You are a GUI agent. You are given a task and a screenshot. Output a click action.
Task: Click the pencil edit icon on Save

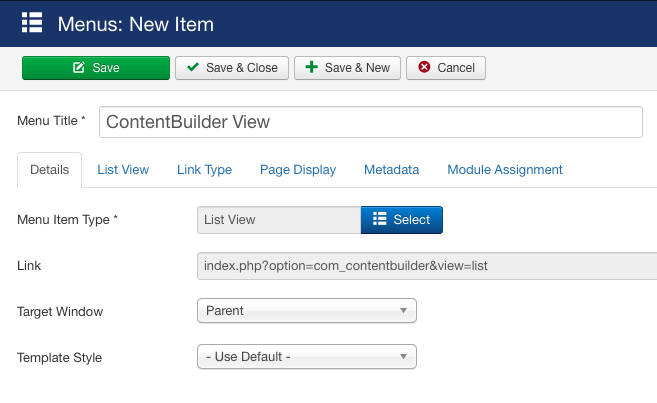[79, 67]
